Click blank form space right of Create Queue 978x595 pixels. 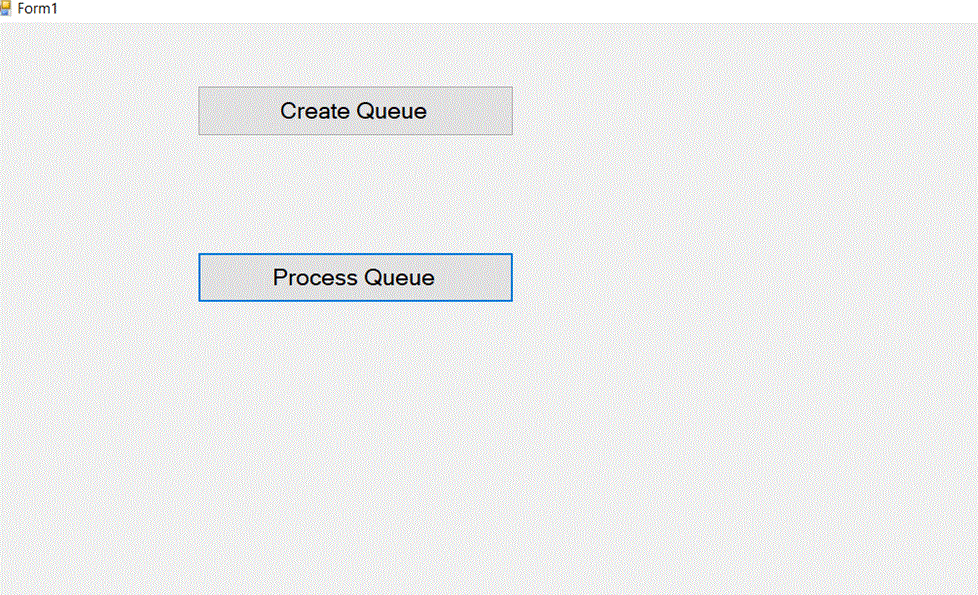tap(720, 111)
